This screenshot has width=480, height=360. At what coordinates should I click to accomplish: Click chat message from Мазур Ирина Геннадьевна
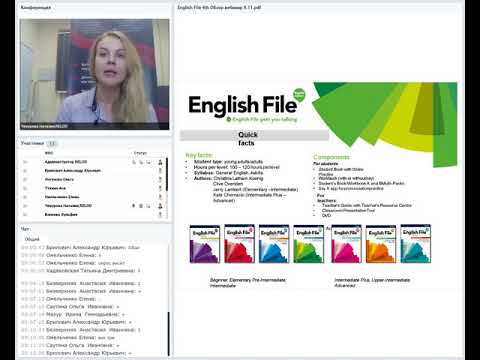click(73, 314)
